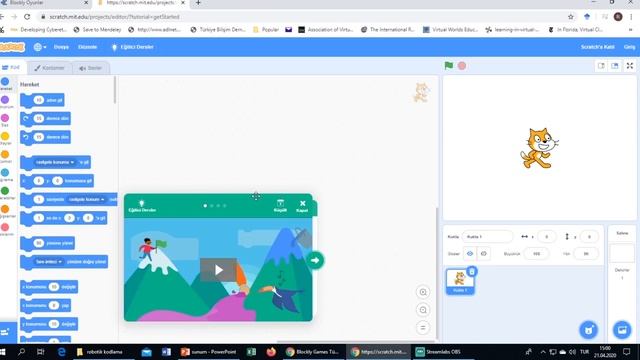Image resolution: width=640 pixels, height=360 pixels.
Task: Reset the workspace zoom level
Action: (x=423, y=327)
